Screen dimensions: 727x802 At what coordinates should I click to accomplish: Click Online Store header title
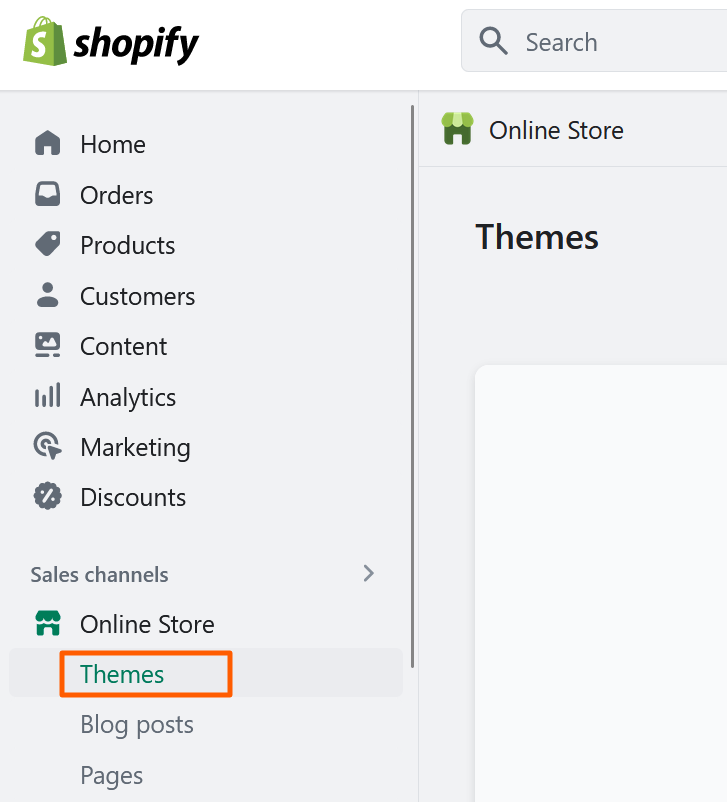(x=556, y=130)
